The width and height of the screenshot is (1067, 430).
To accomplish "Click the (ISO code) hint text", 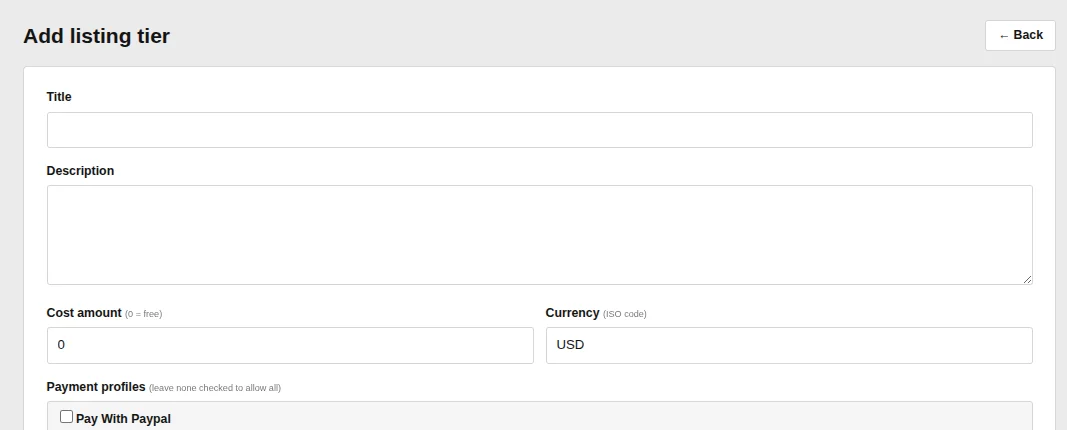I will point(625,314).
